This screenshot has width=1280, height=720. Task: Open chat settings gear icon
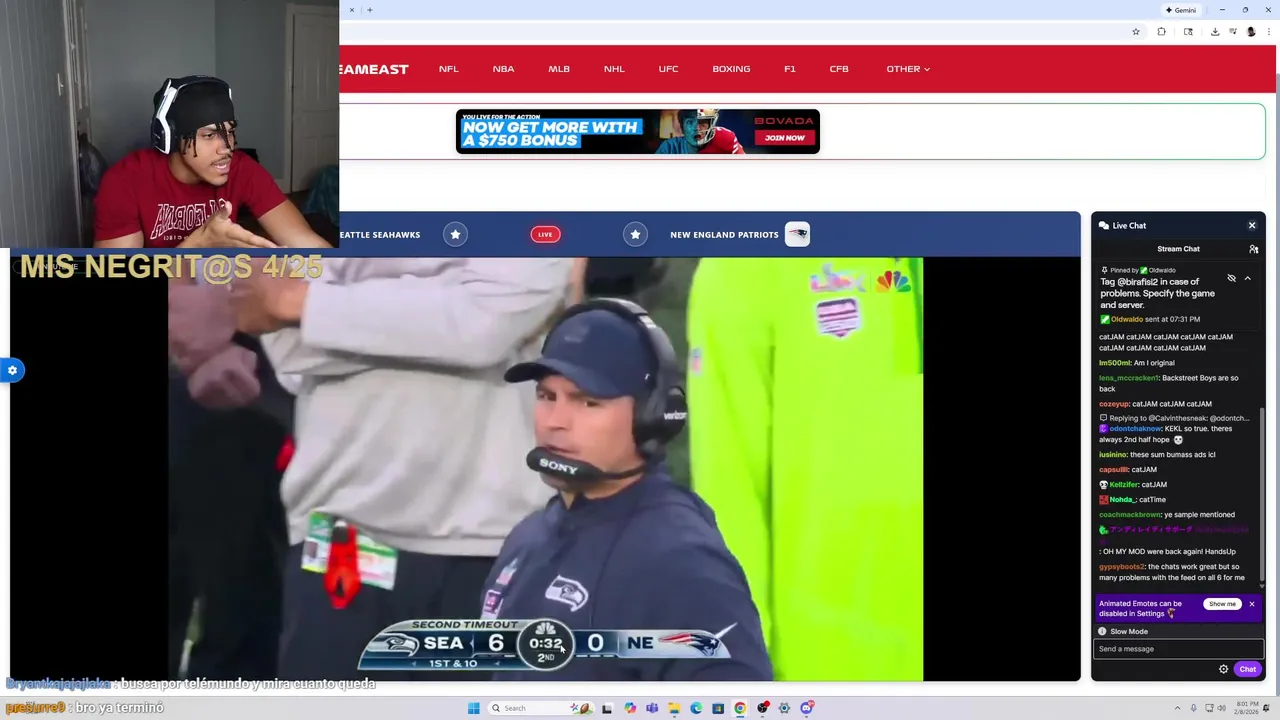click(x=1223, y=669)
